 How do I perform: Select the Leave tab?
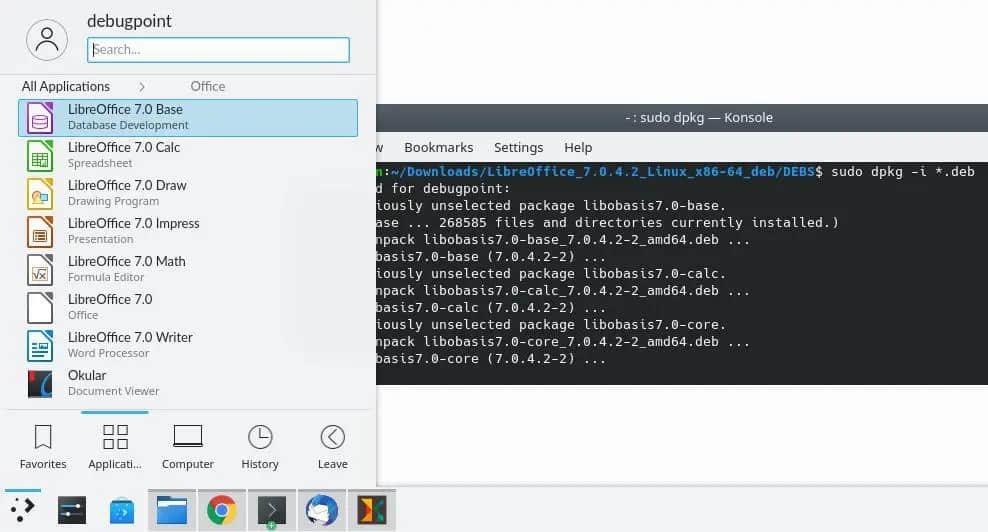click(x=332, y=446)
